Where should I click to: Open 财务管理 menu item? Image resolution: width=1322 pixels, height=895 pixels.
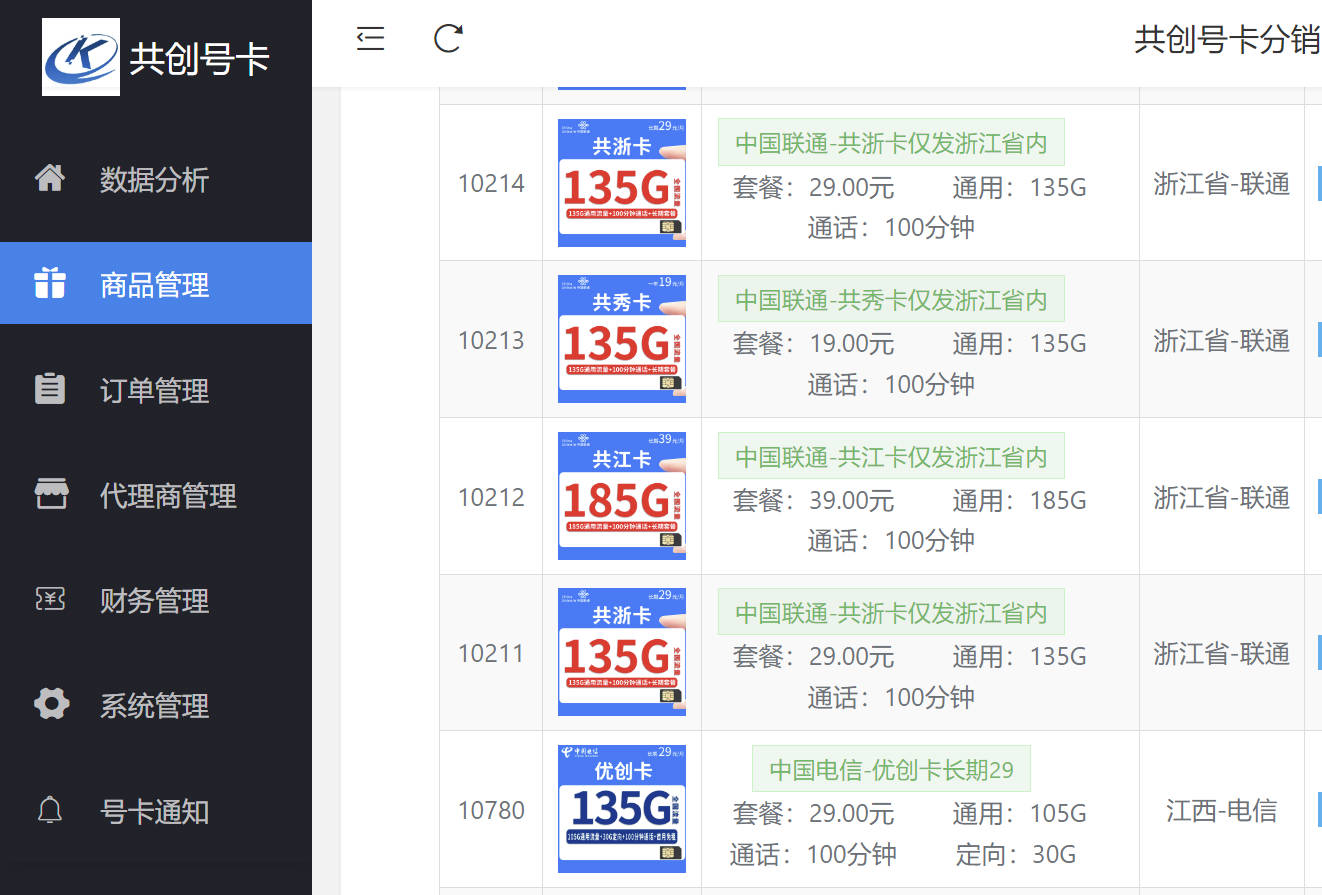point(156,600)
